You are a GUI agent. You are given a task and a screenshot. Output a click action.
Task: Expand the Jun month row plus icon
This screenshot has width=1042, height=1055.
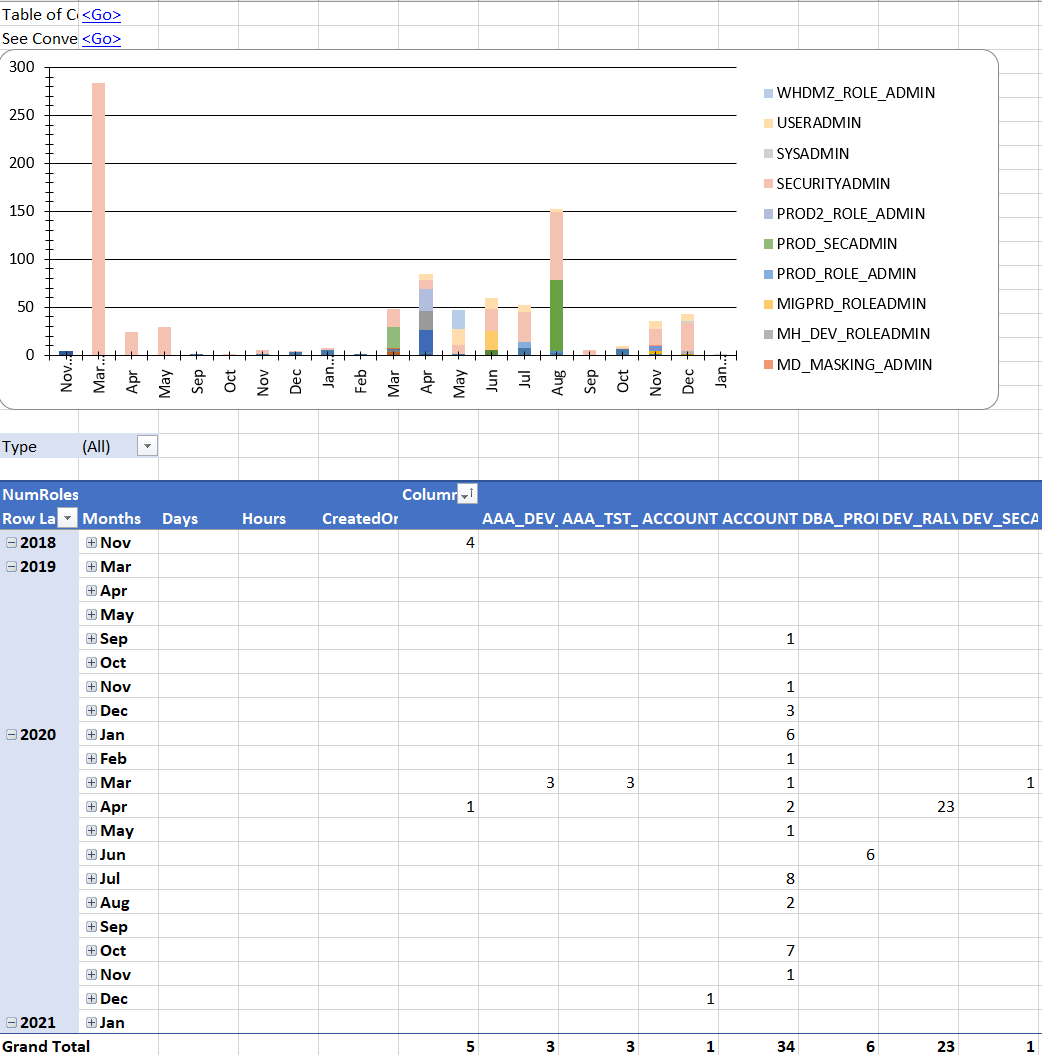point(91,855)
